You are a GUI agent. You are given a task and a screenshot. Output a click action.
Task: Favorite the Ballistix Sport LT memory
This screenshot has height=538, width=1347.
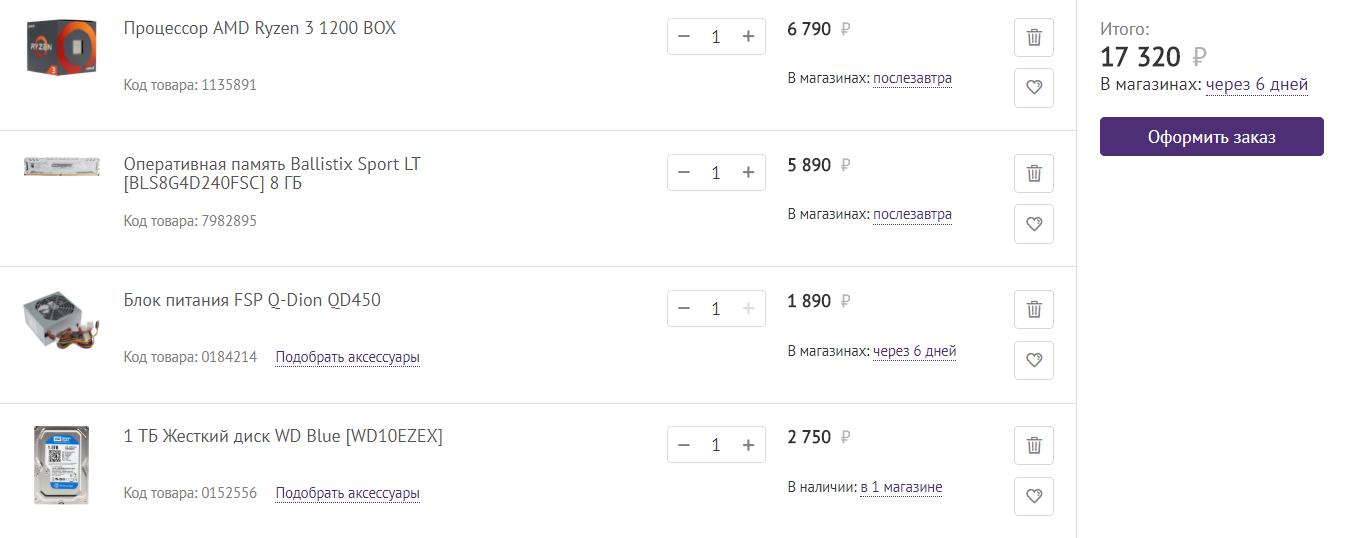[x=1034, y=224]
